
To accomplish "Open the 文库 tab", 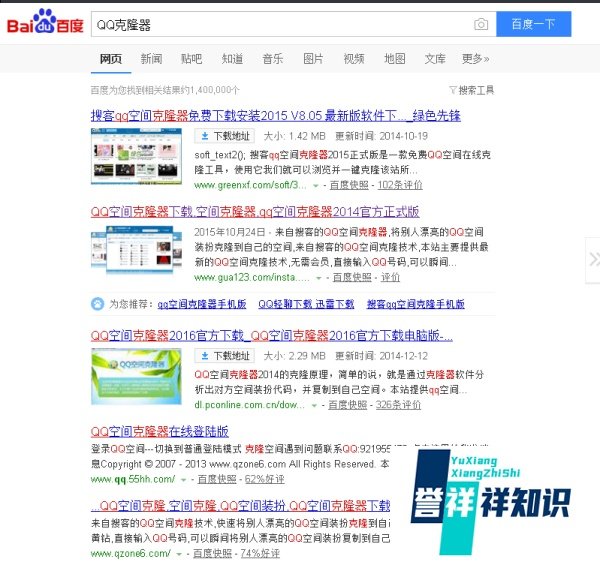I will (x=435, y=59).
